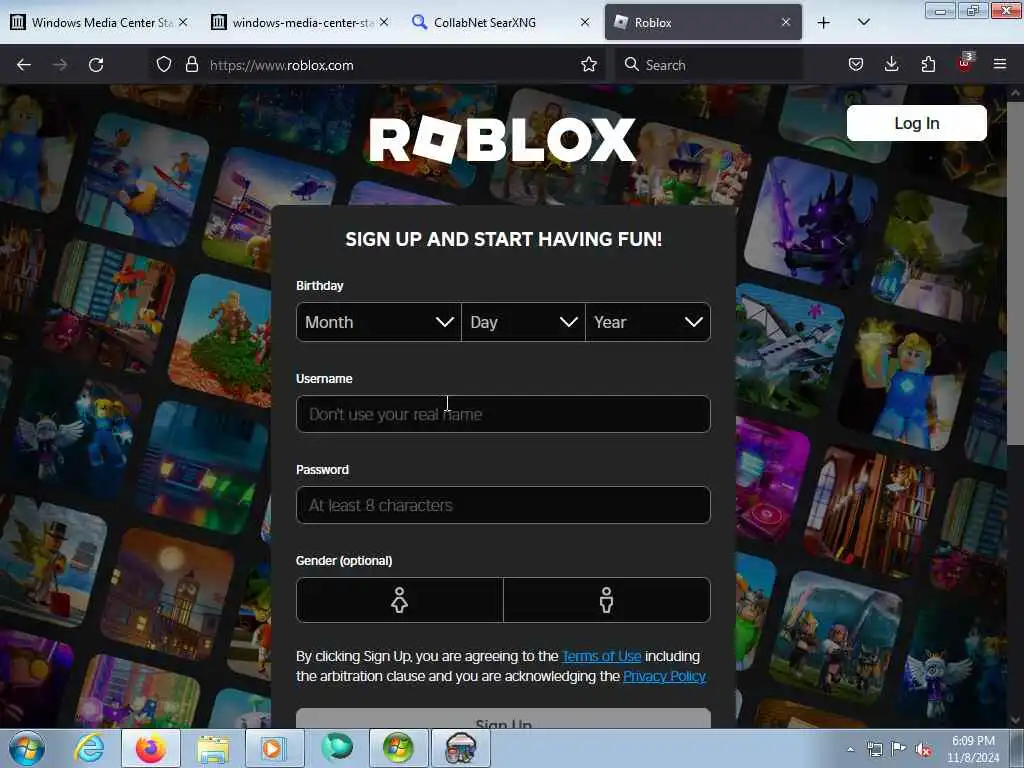Open the Pocket save icon

click(856, 65)
